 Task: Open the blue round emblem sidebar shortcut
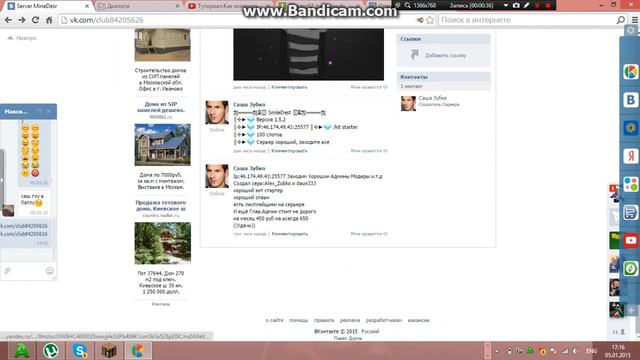point(631,128)
